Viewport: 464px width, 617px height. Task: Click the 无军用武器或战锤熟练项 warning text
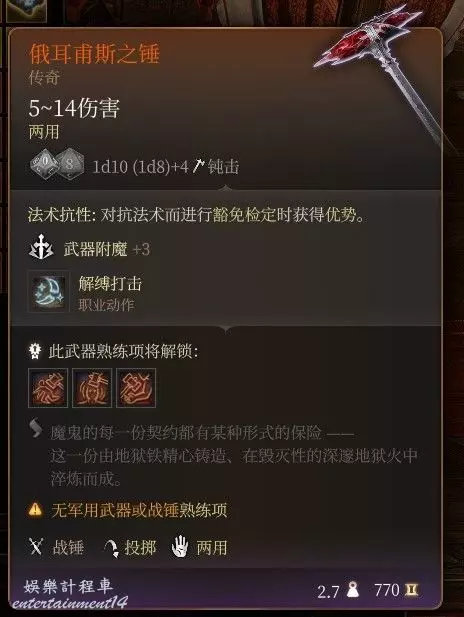coord(139,510)
